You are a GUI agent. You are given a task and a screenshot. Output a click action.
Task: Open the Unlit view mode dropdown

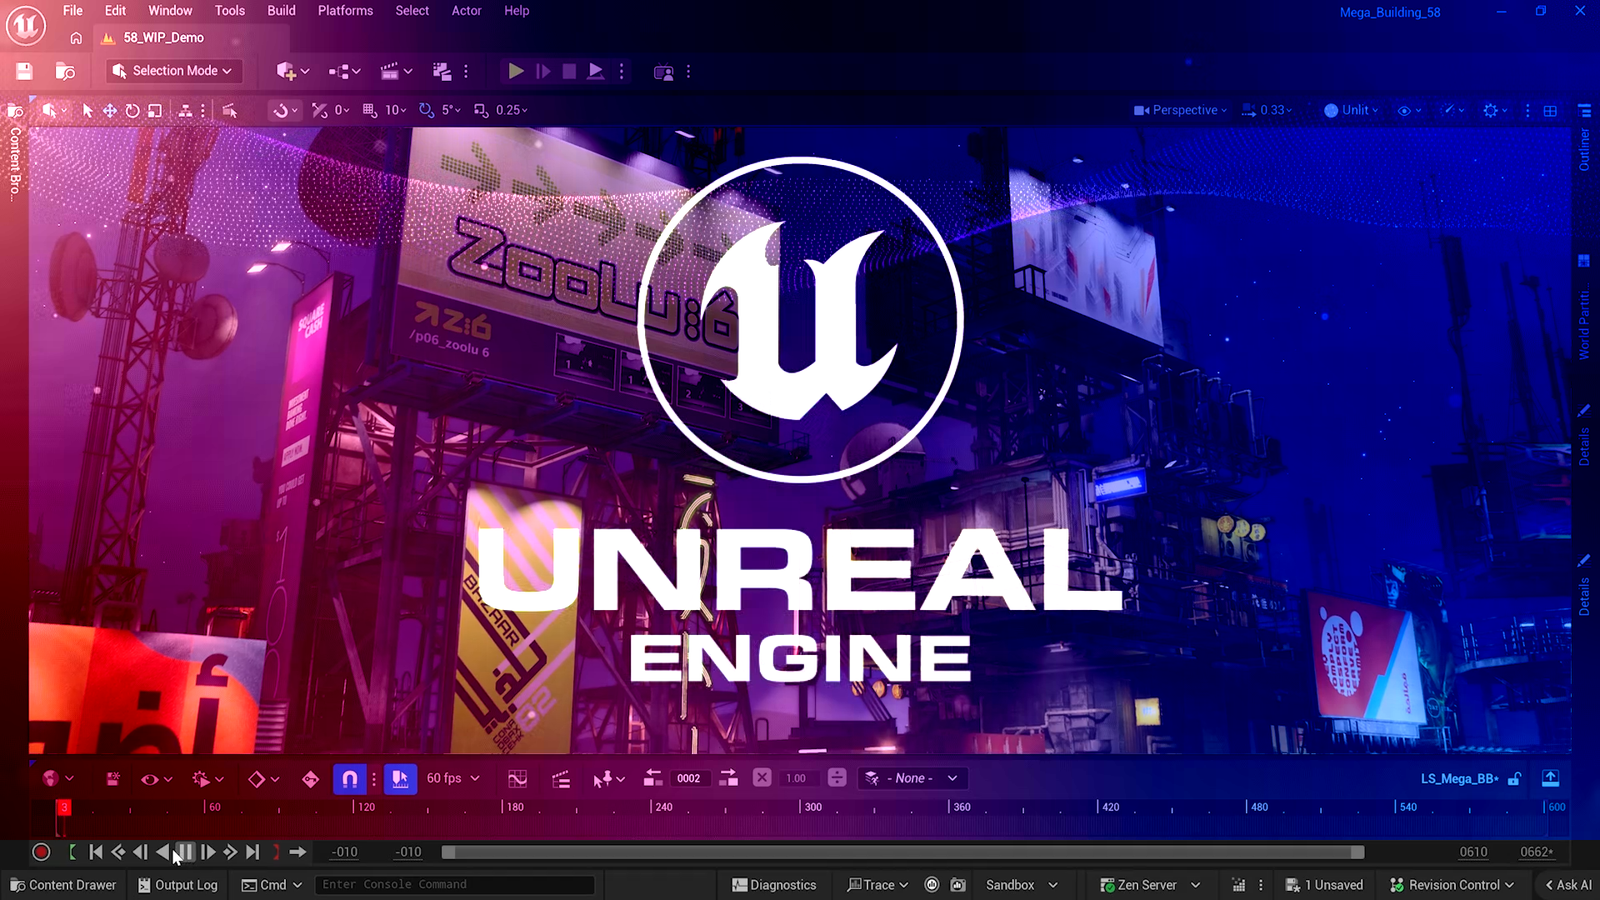click(1351, 110)
